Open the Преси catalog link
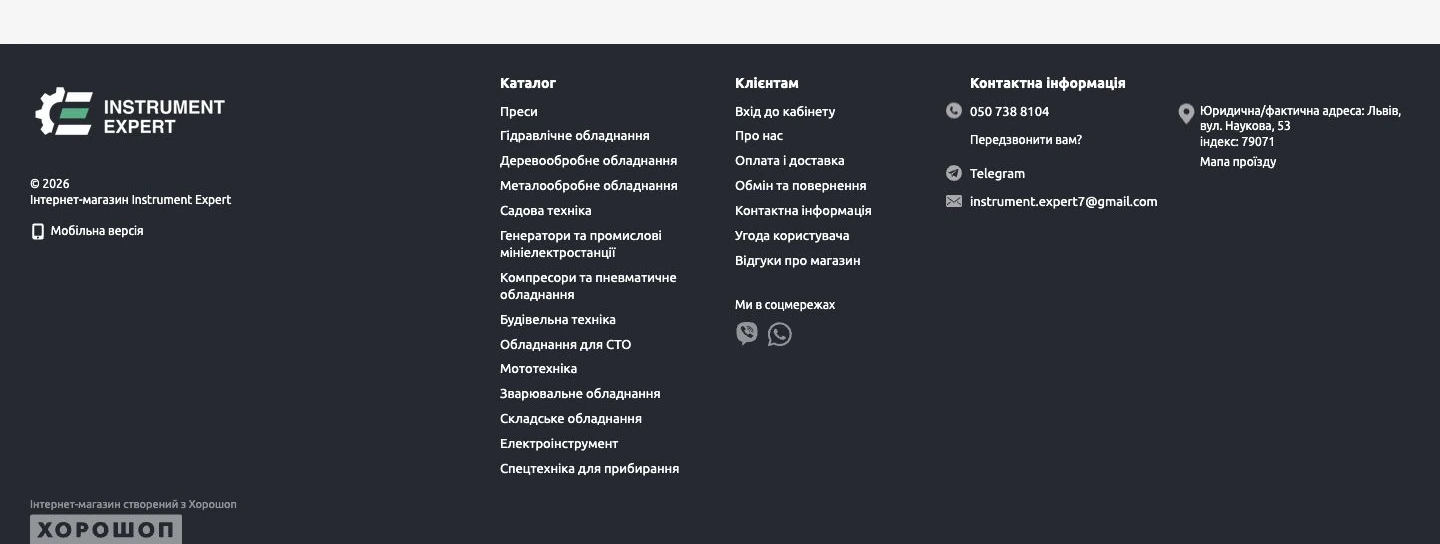The image size is (1440, 544). coord(519,112)
